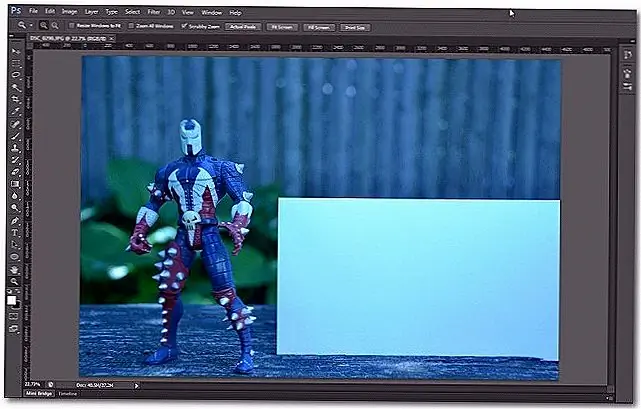The height and width of the screenshot is (409, 641).
Task: Switch to the Timeline tab
Action: 68,394
